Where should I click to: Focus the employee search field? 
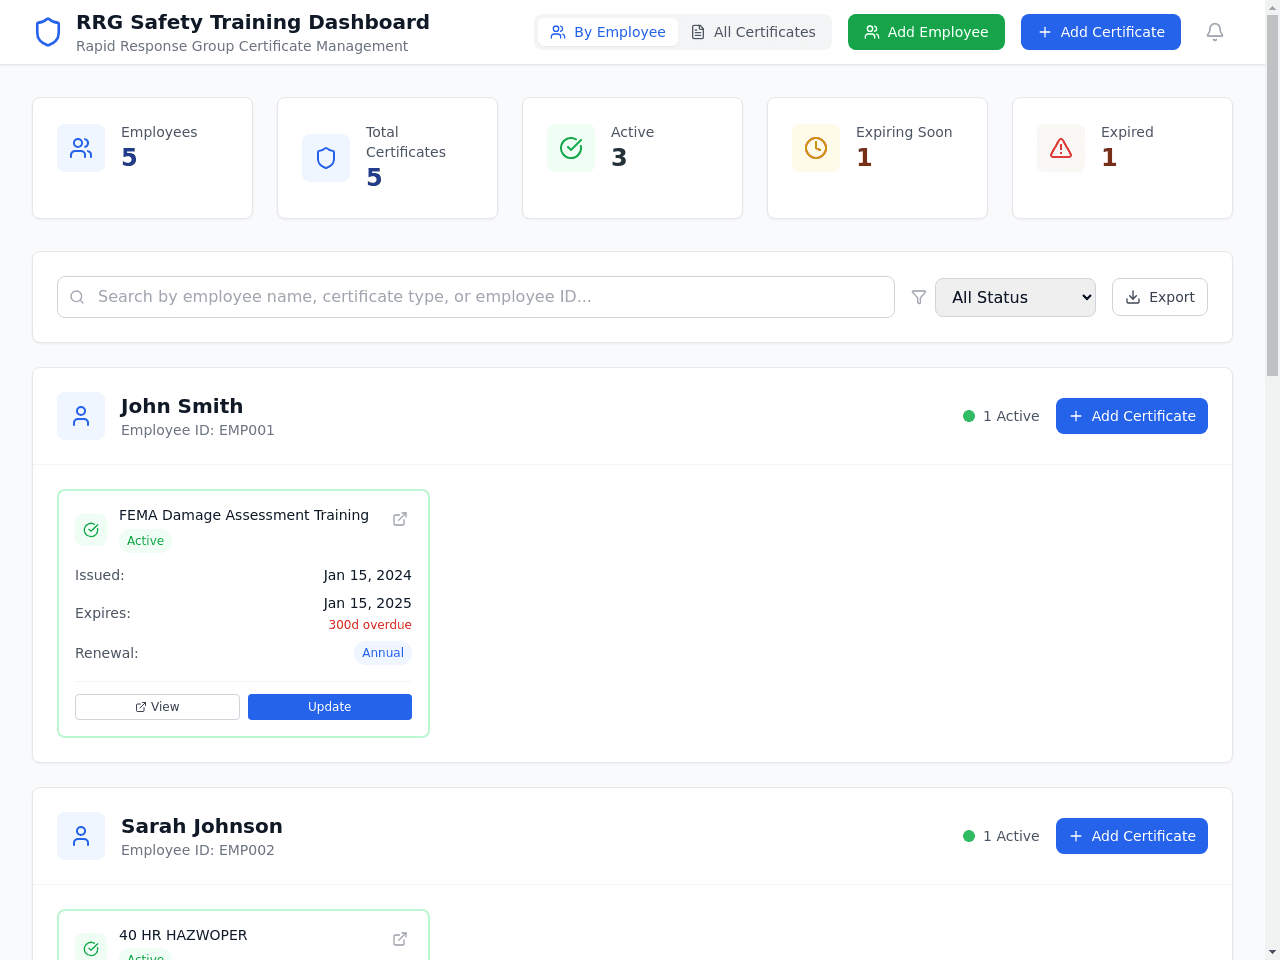(x=476, y=297)
